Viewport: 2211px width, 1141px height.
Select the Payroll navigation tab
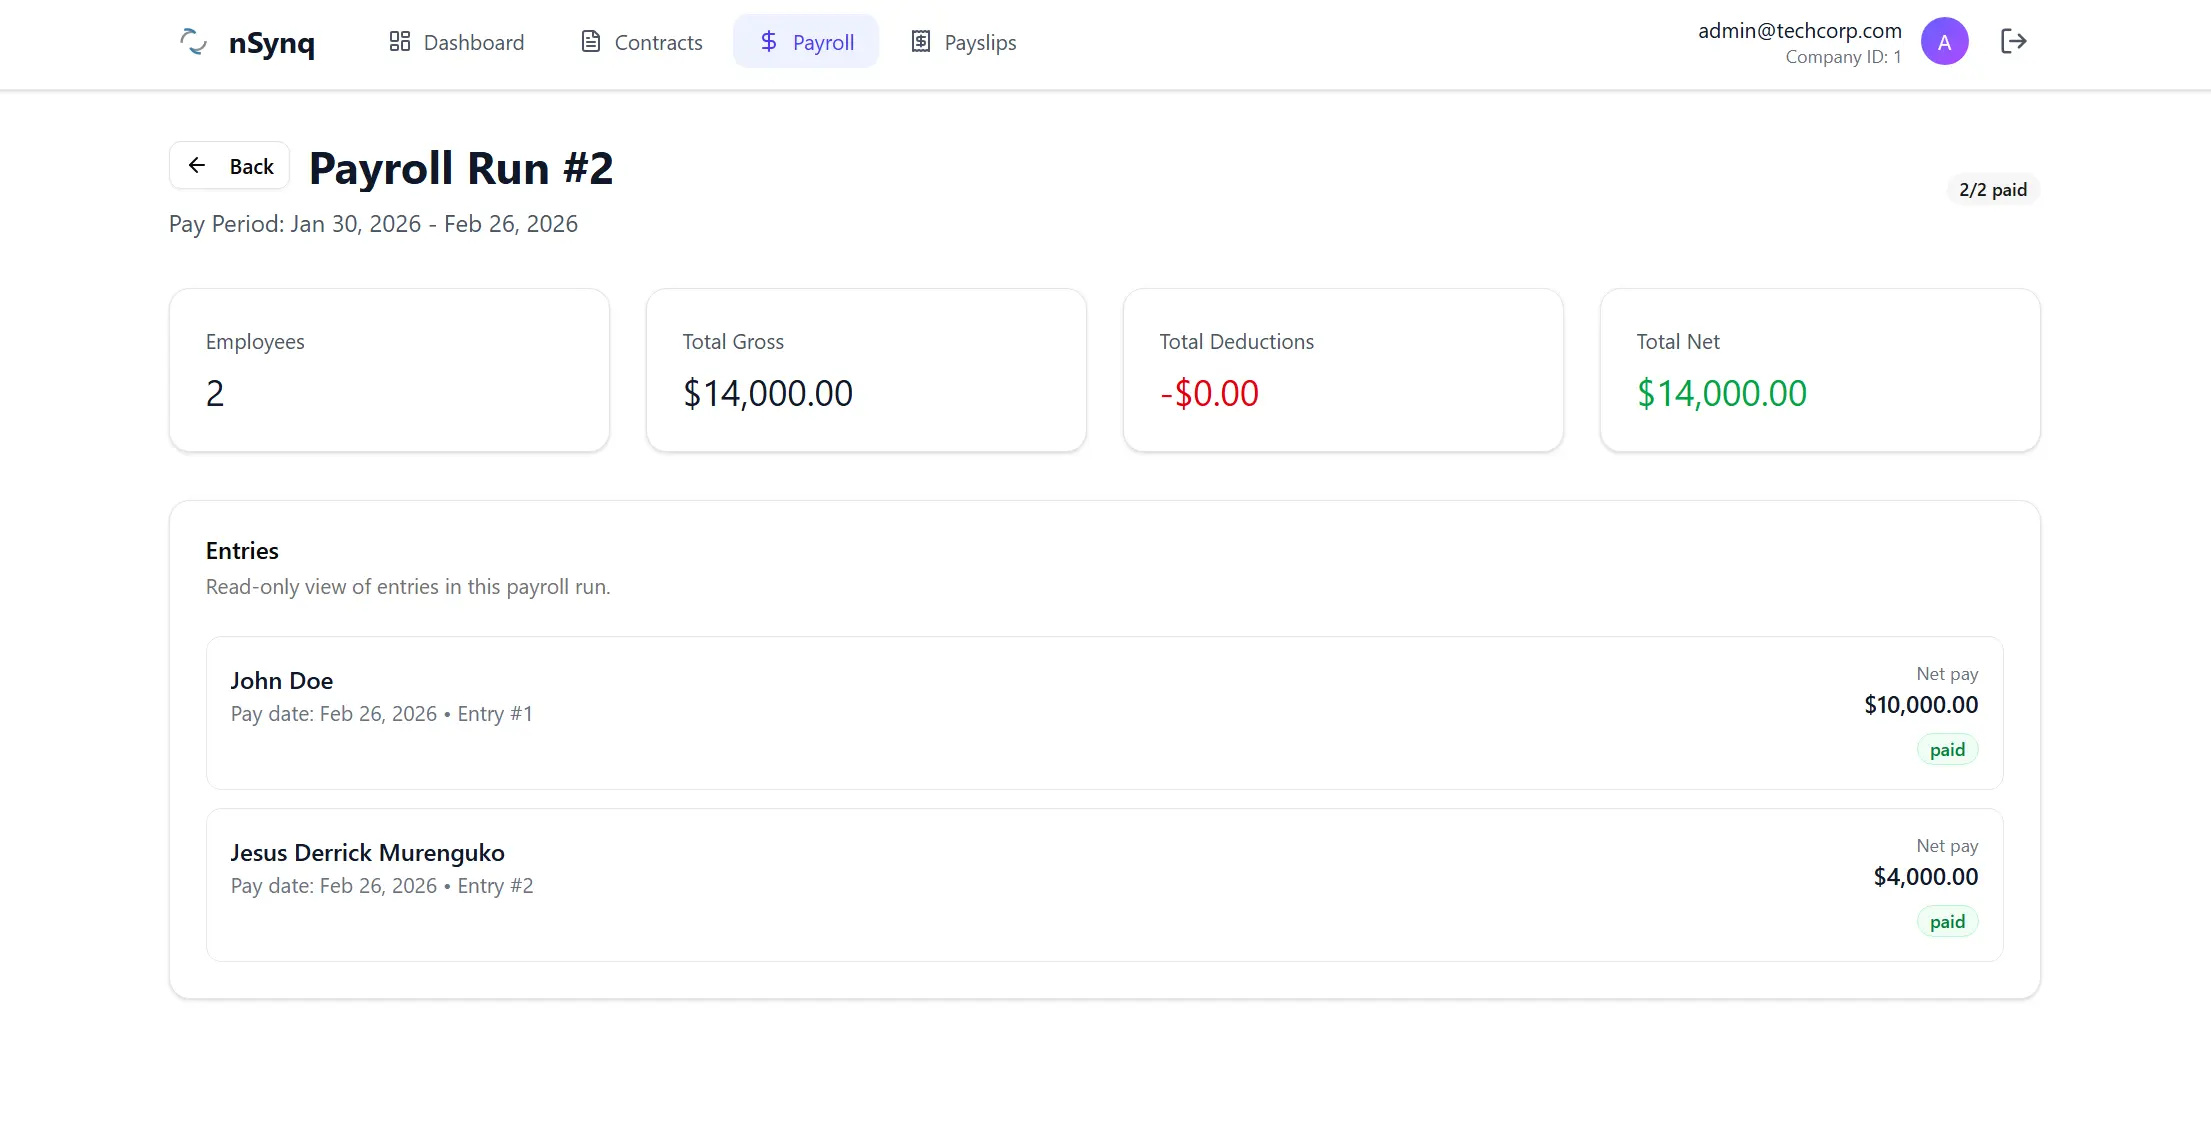(x=806, y=42)
